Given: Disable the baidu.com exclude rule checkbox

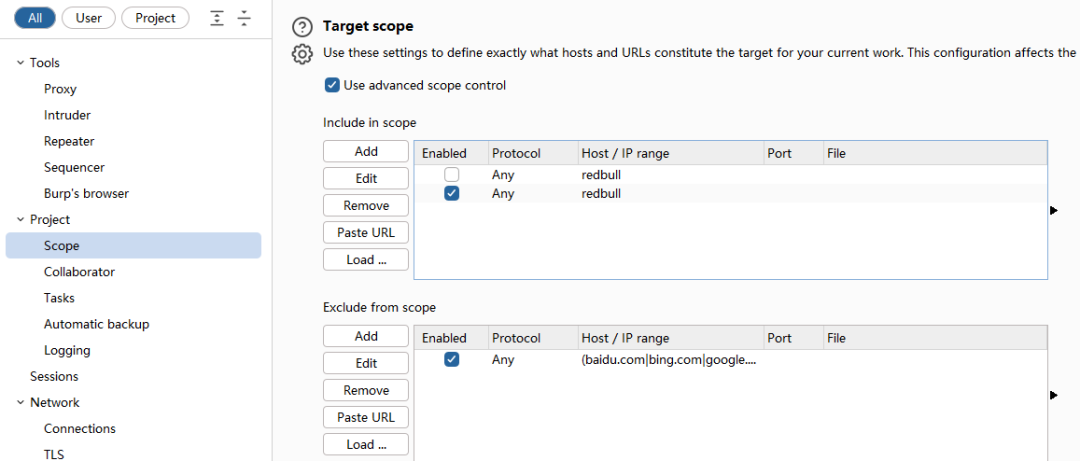Looking at the screenshot, I should tap(451, 359).
